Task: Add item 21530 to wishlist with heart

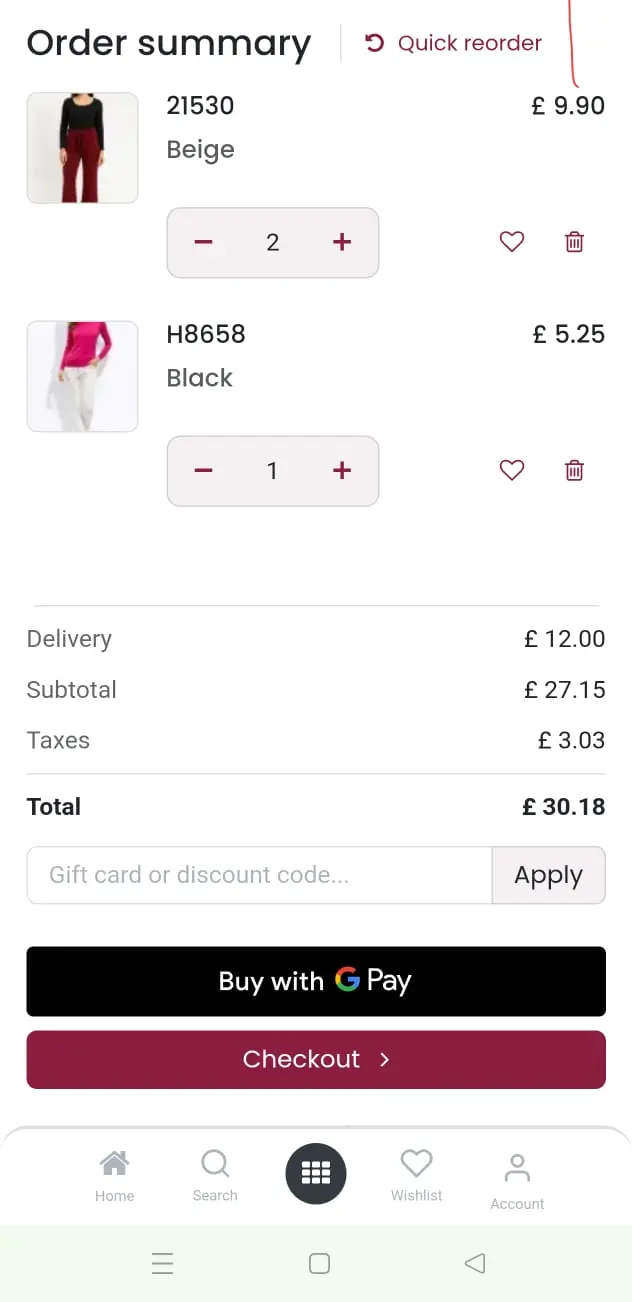Action: tap(511, 242)
